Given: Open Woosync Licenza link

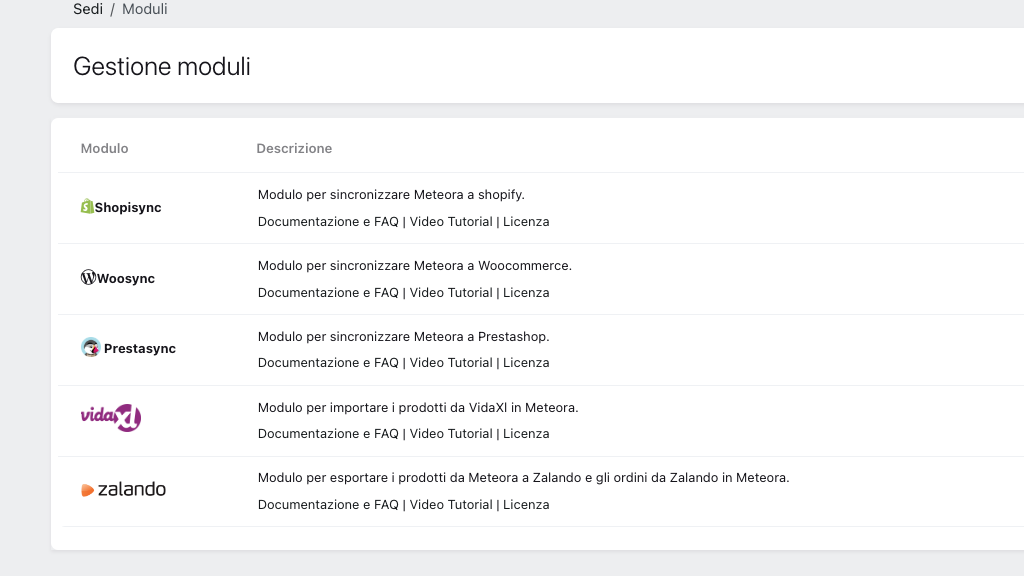Looking at the screenshot, I should click(526, 293).
